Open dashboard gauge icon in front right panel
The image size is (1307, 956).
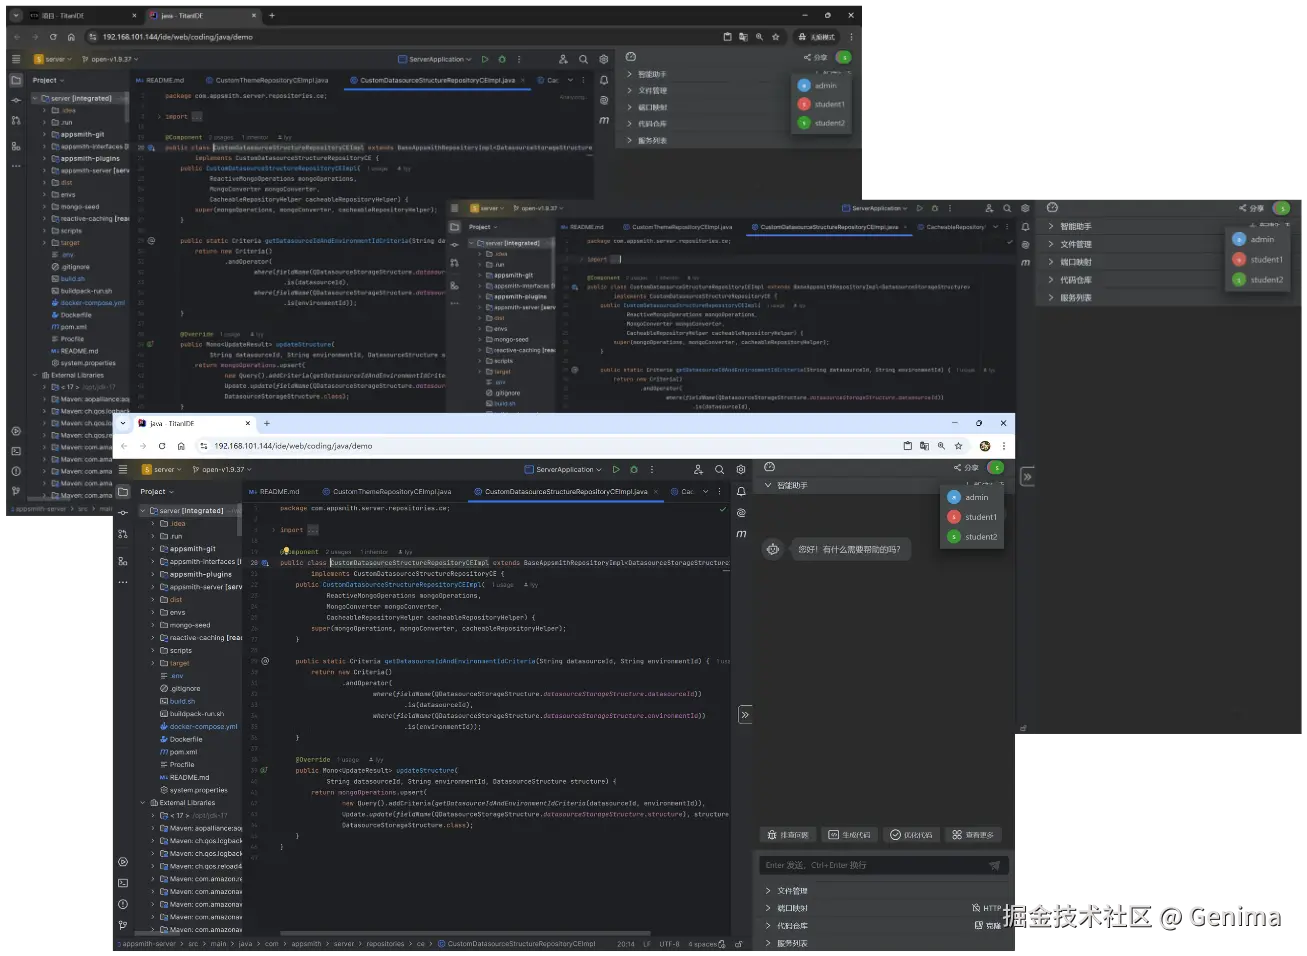click(769, 467)
